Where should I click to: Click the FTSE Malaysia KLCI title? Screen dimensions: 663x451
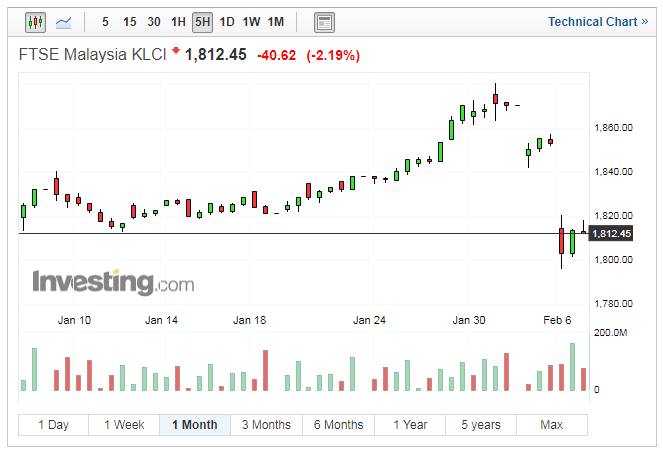coord(93,55)
